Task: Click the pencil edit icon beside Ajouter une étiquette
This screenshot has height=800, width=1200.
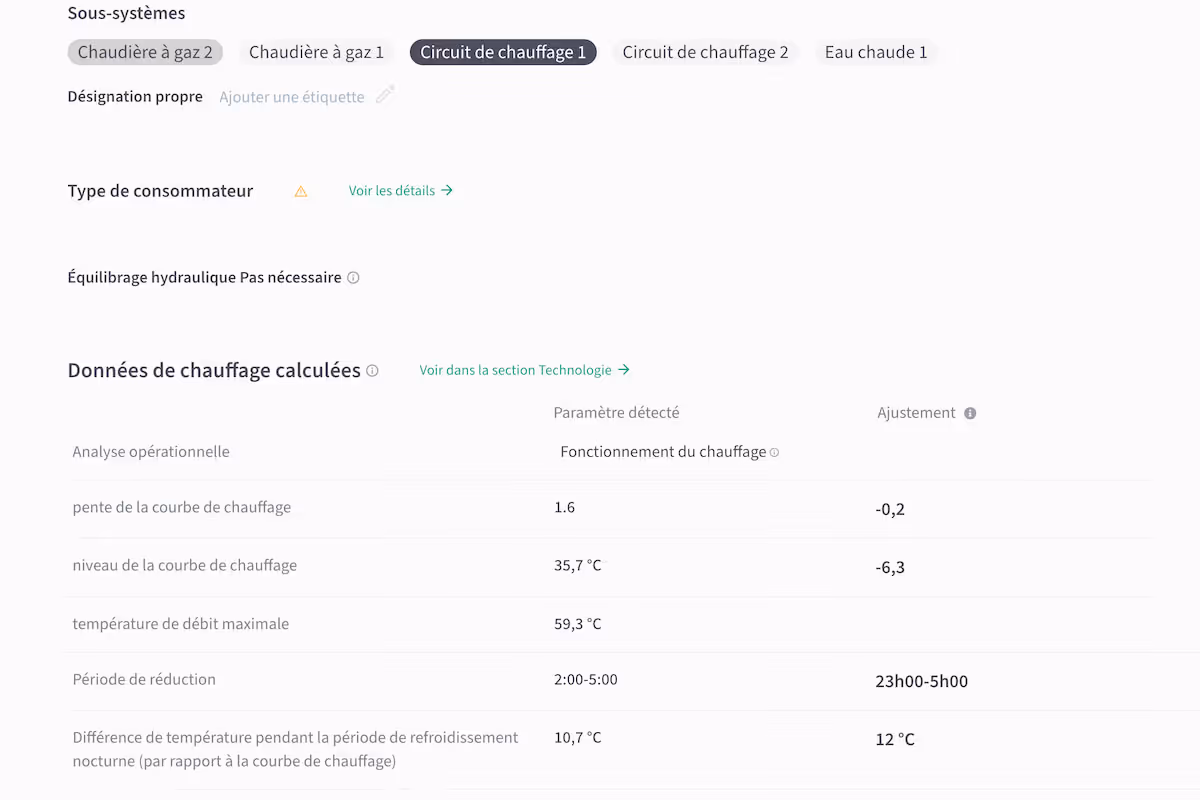Action: point(385,96)
